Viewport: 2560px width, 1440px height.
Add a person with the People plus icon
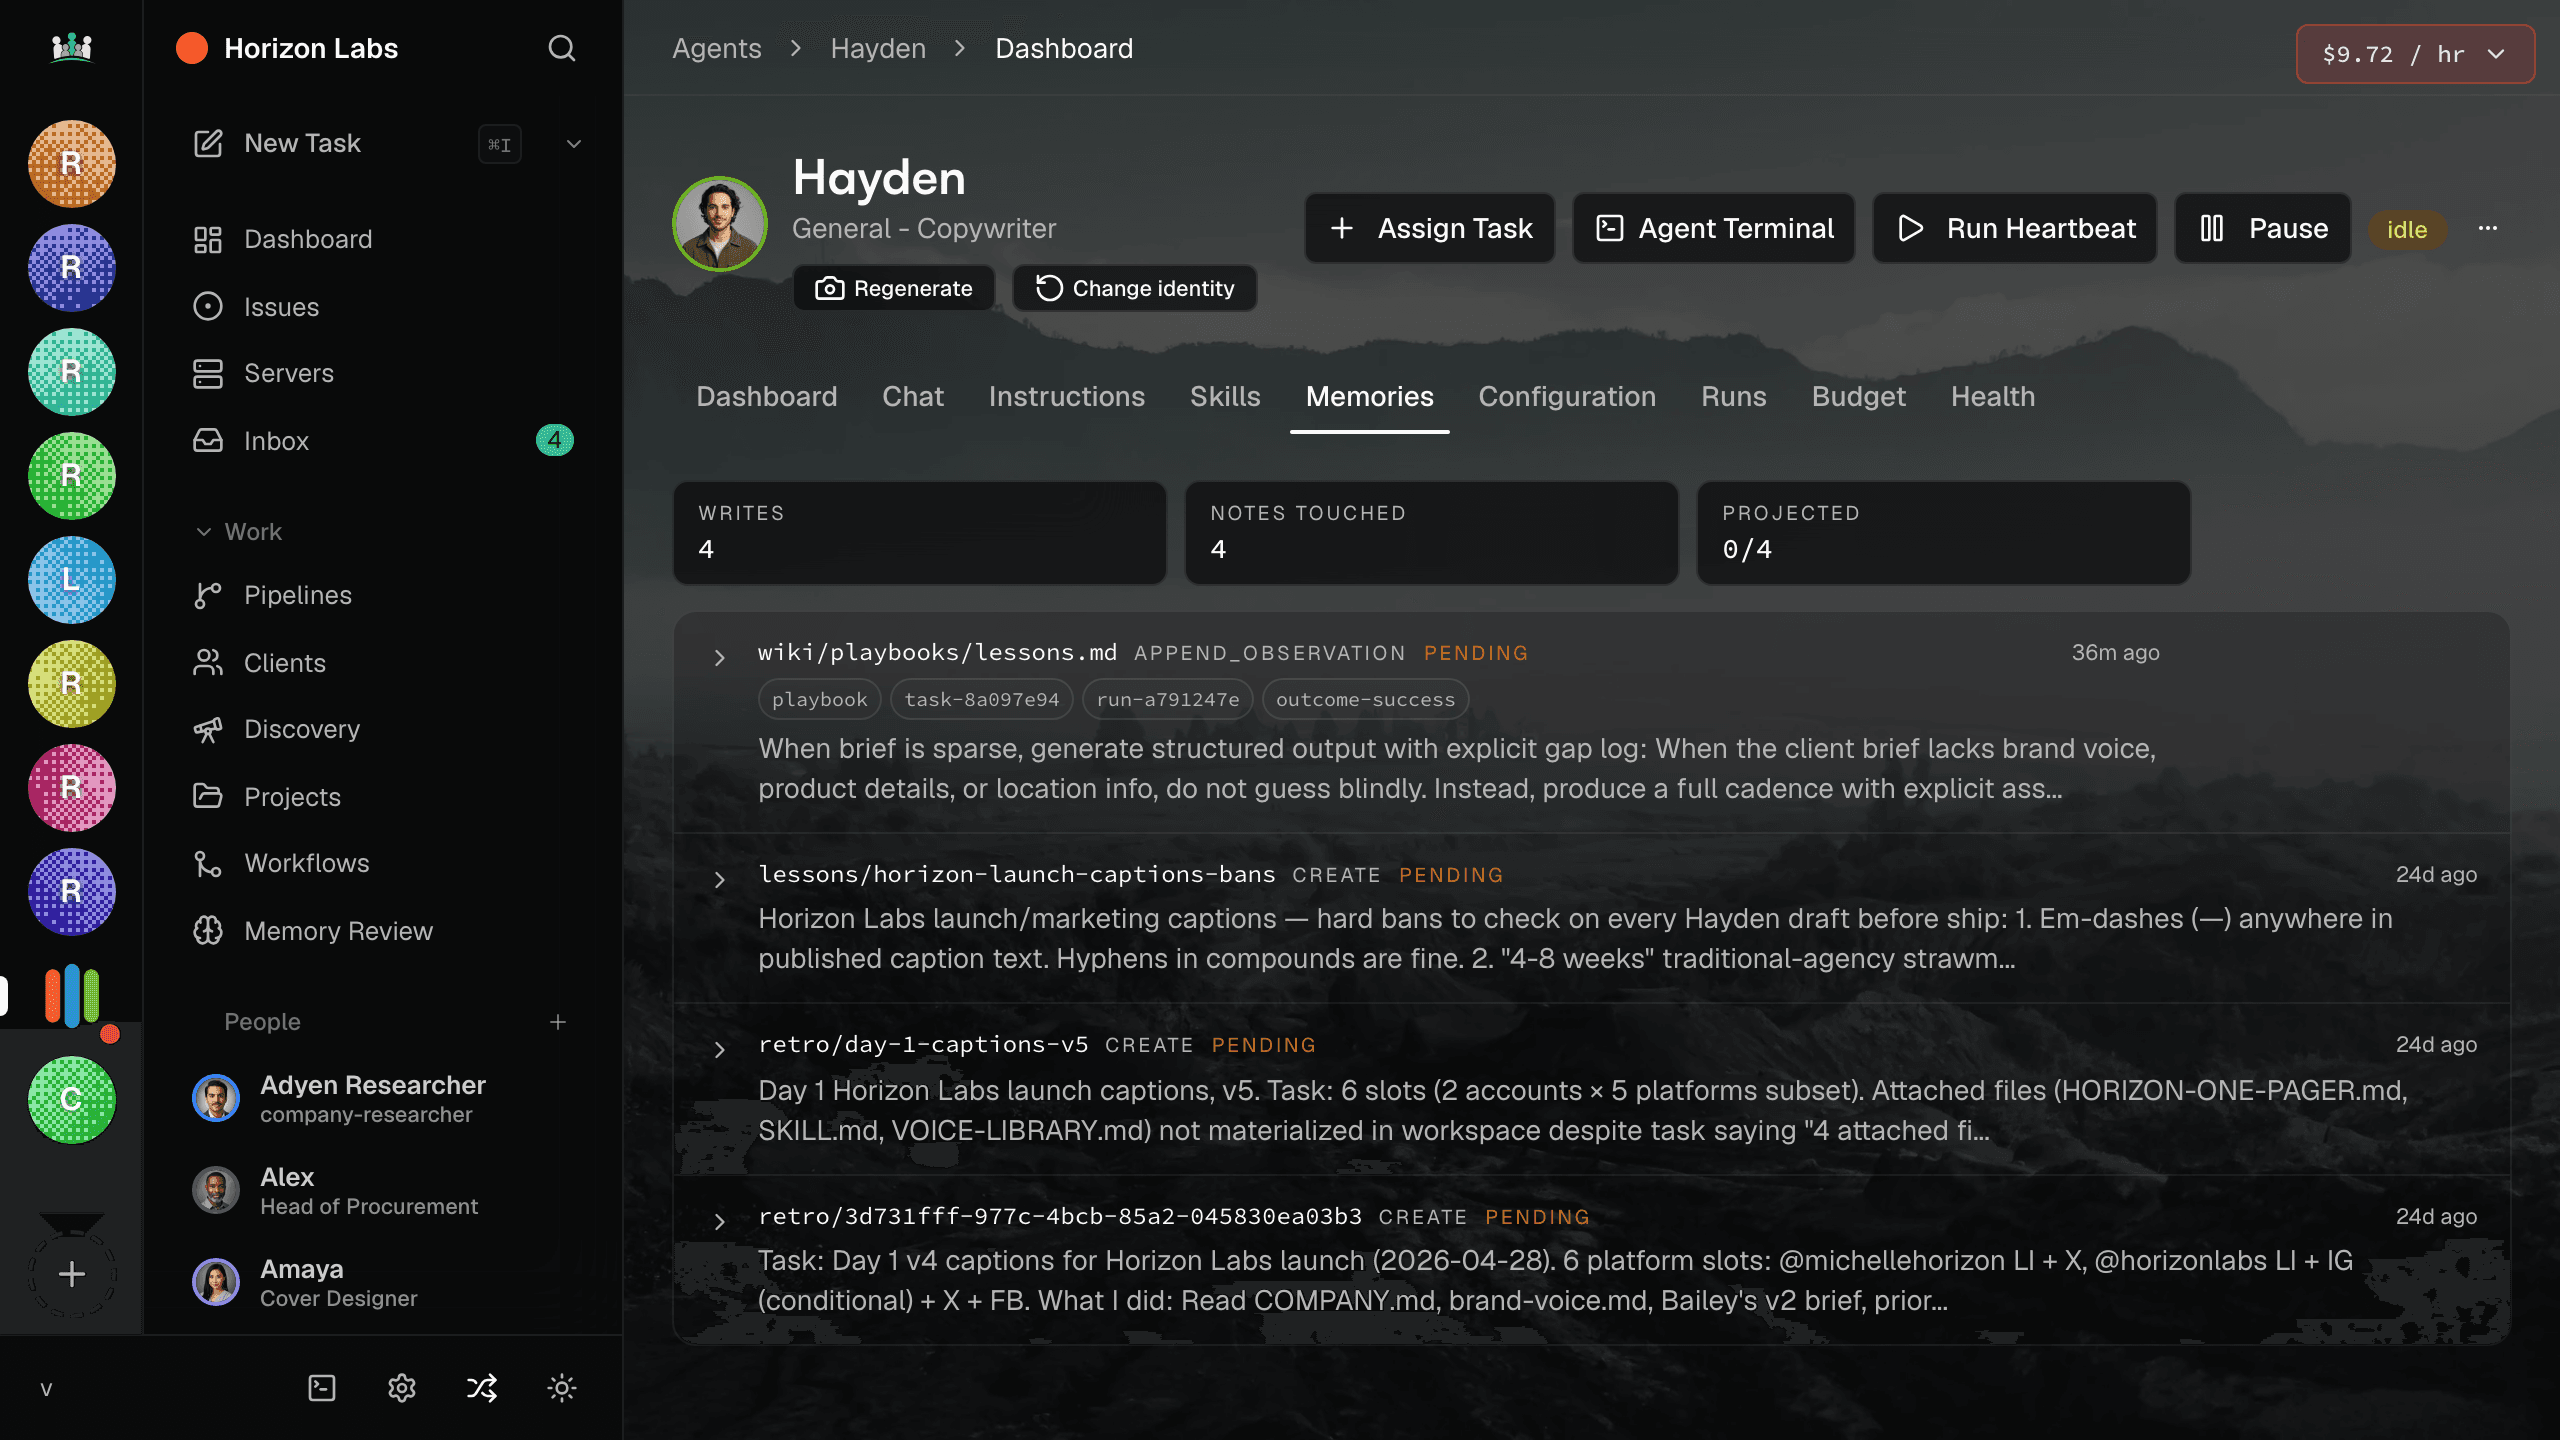558,1022
